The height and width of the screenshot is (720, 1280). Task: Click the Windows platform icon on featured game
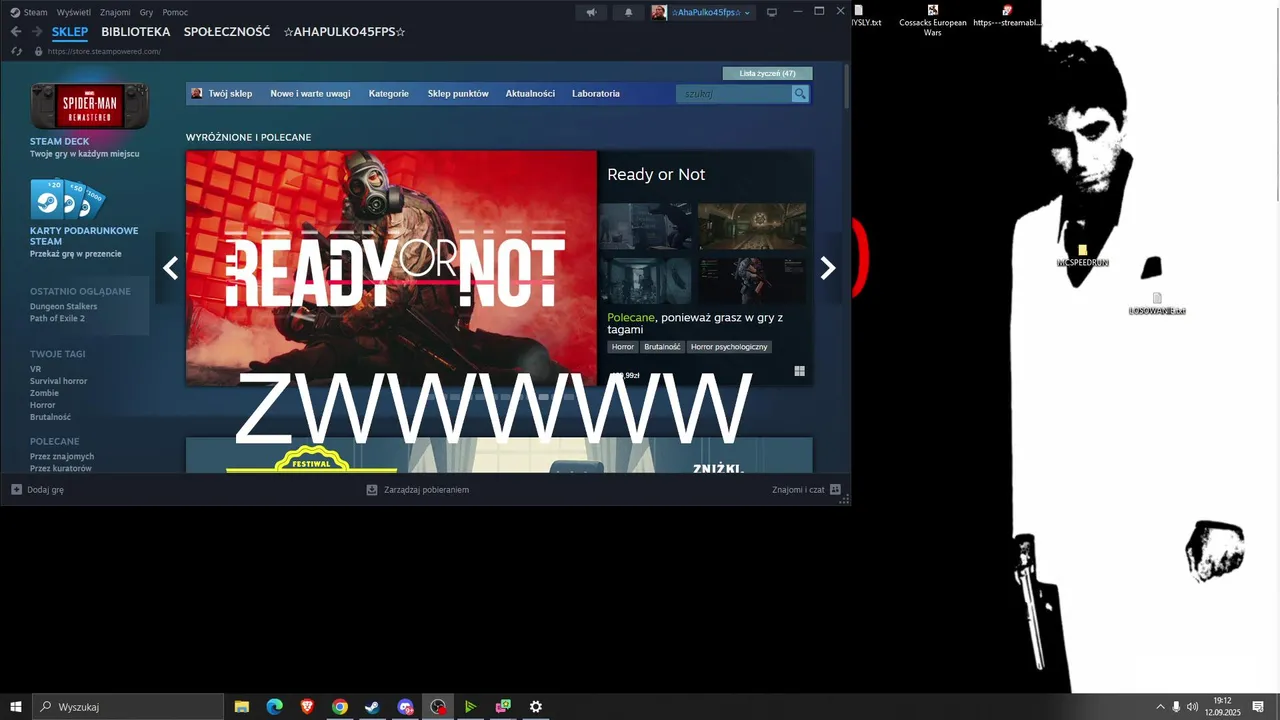click(x=800, y=371)
